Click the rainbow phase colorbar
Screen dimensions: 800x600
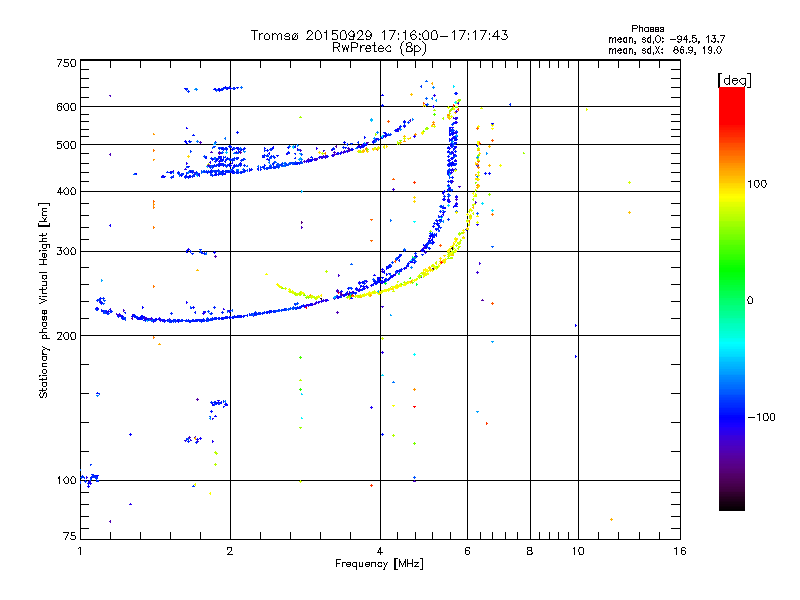point(732,299)
